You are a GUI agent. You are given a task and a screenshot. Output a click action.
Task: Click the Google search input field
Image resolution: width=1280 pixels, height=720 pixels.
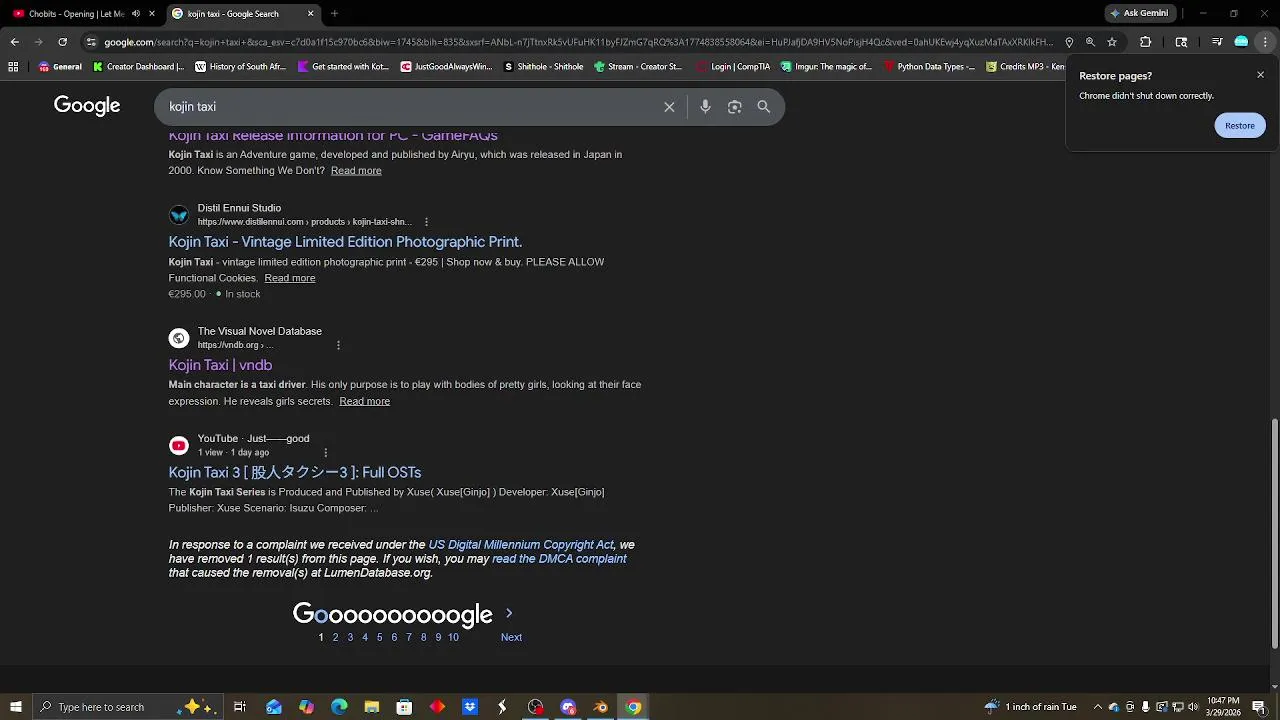(410, 107)
